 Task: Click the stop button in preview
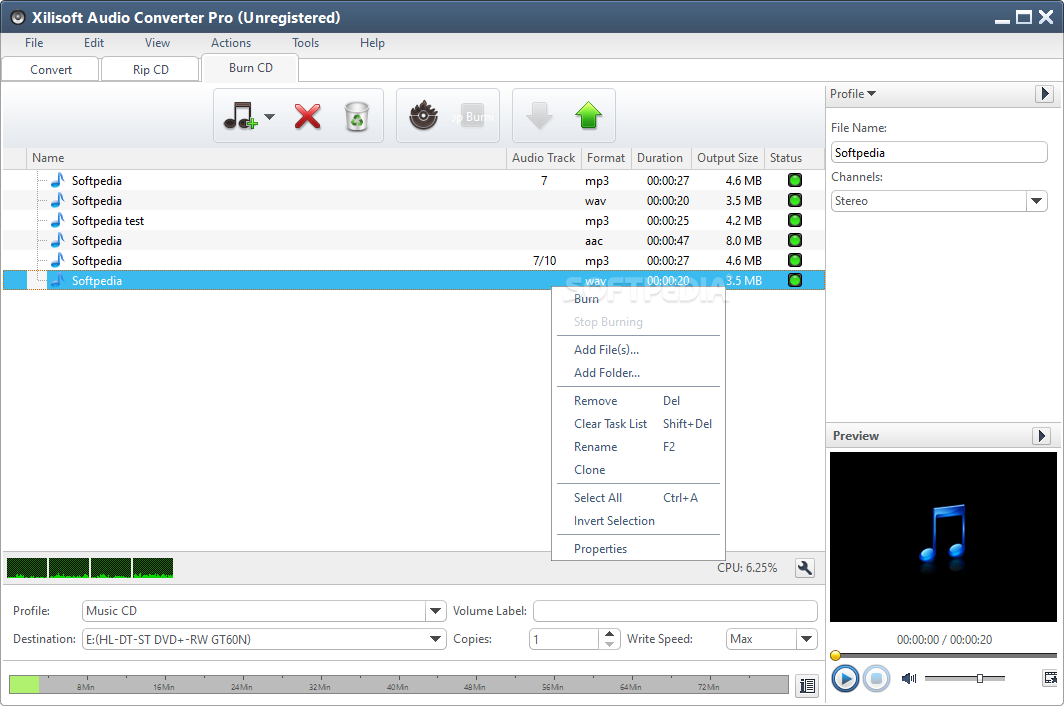[x=876, y=678]
